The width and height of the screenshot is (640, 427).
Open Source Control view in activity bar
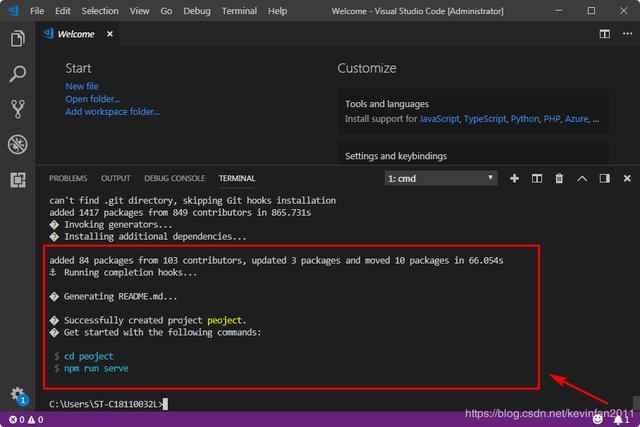click(x=18, y=109)
